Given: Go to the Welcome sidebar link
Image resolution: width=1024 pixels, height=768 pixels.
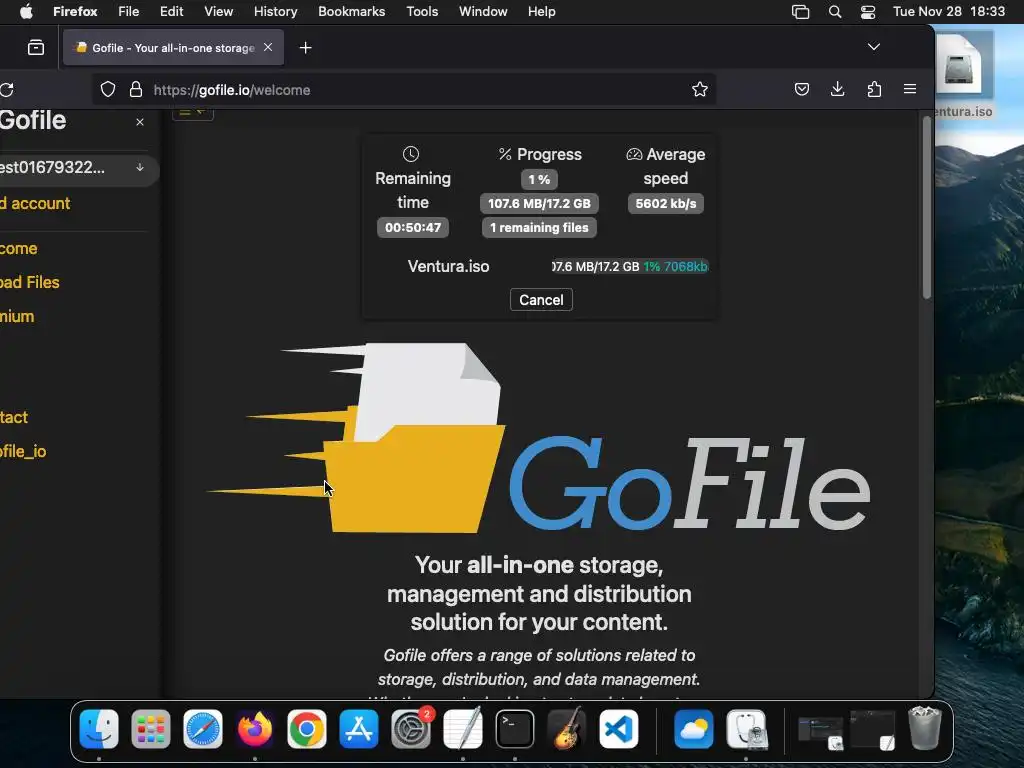Looking at the screenshot, I should point(18,248).
